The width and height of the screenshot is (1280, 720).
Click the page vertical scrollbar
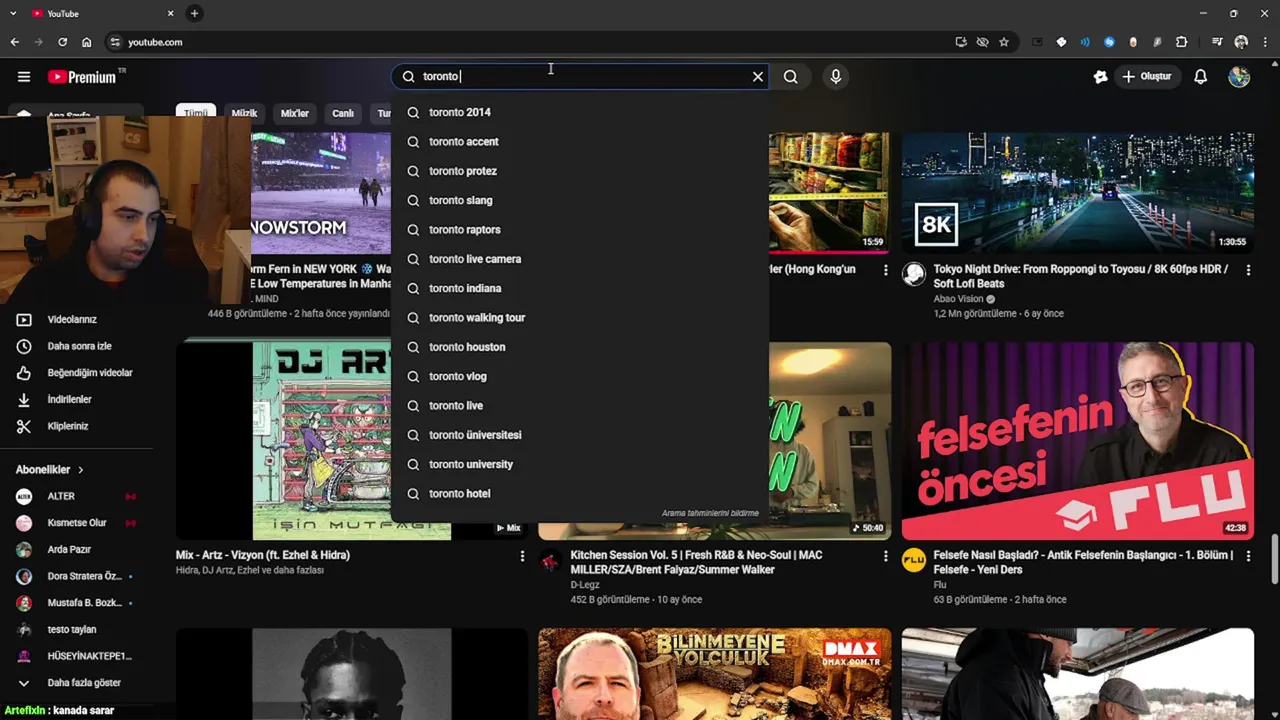coord(1274,558)
